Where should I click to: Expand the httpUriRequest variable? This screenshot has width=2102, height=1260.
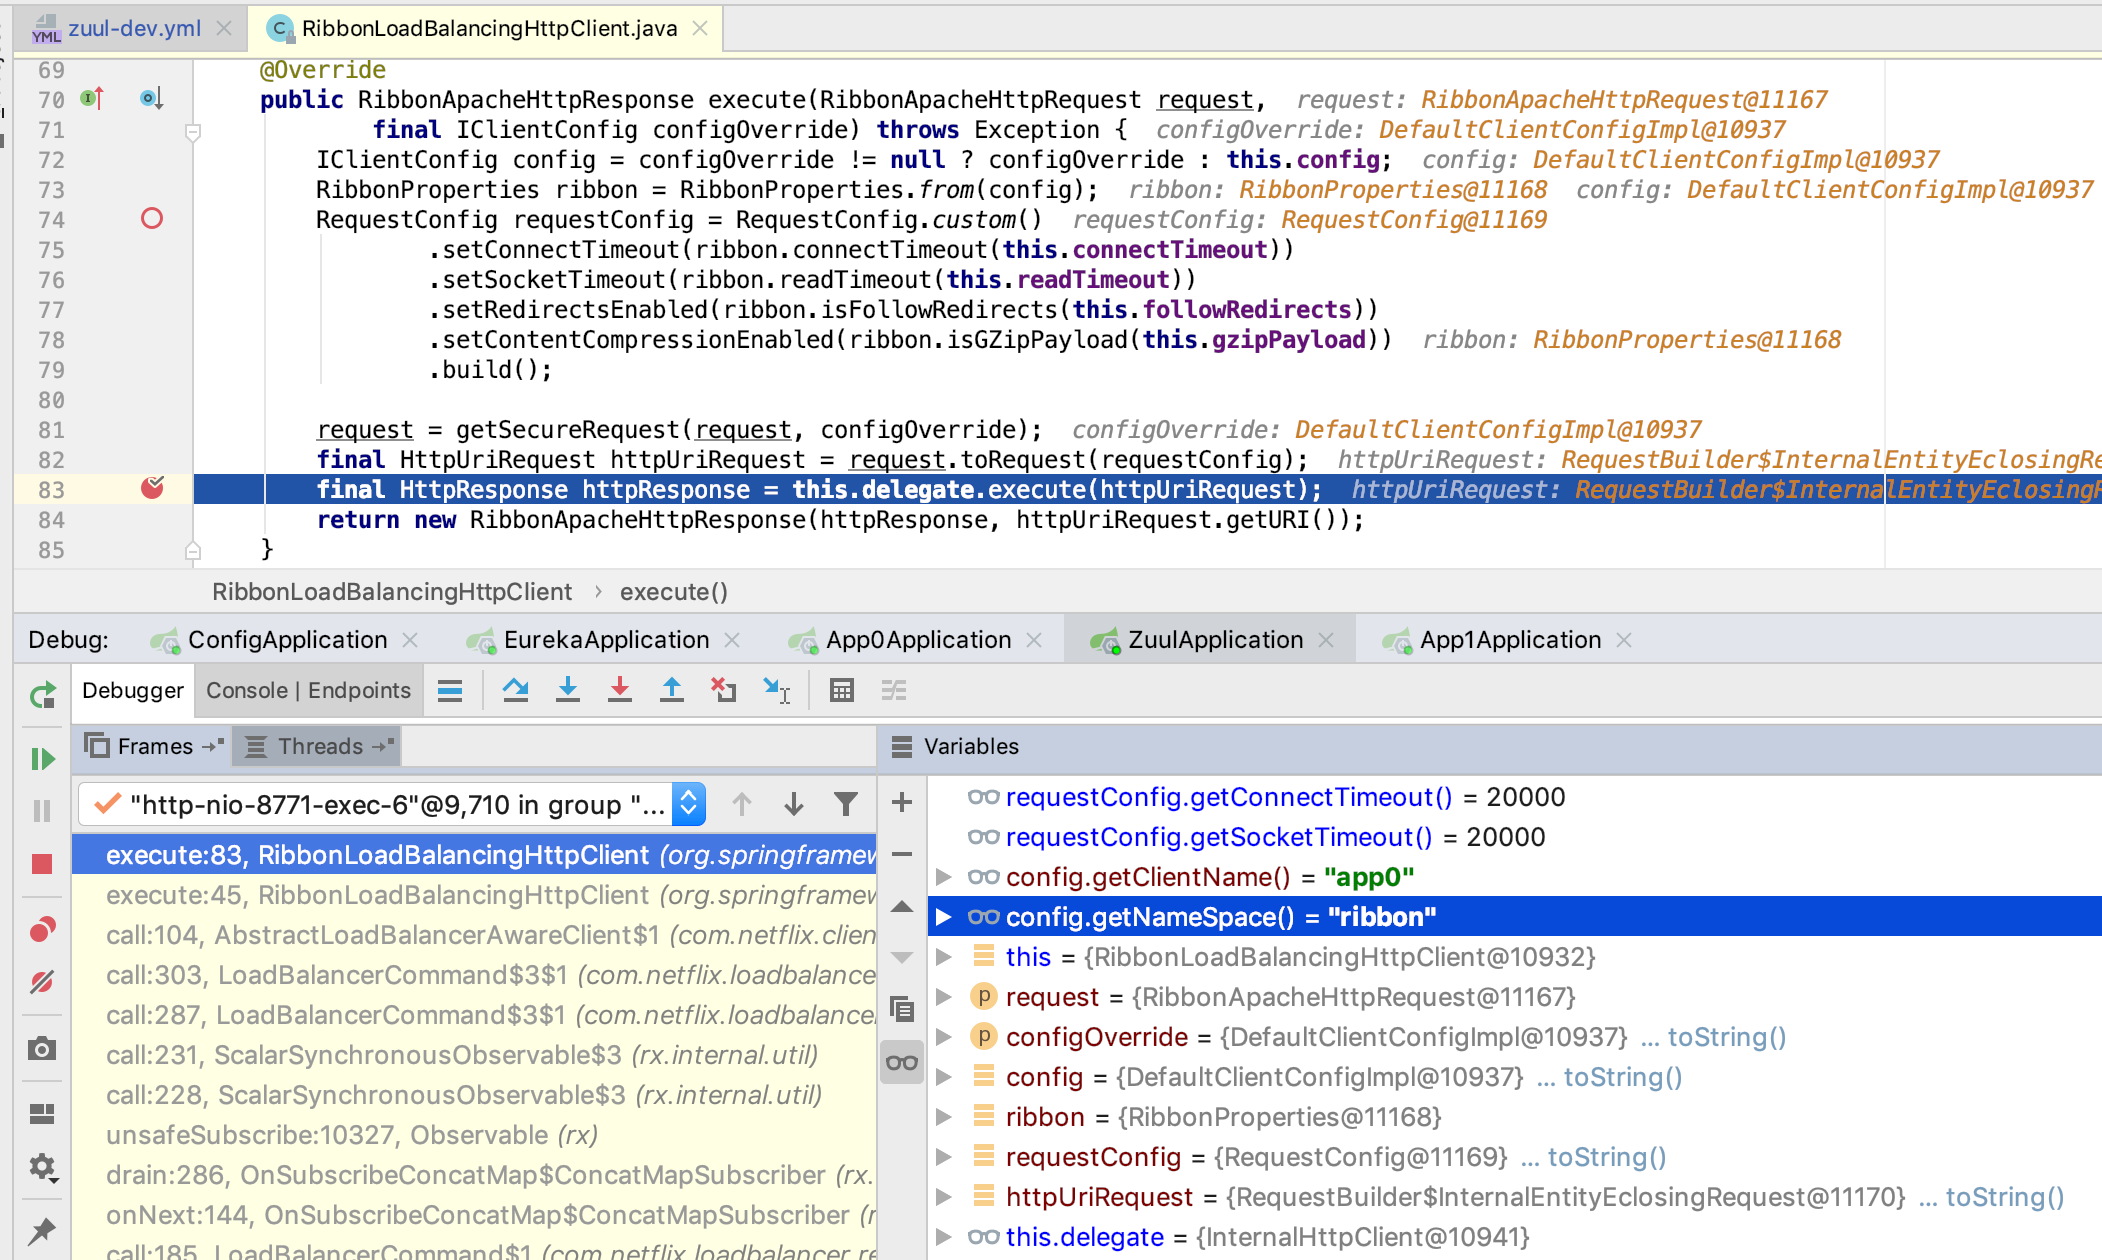coord(943,1197)
